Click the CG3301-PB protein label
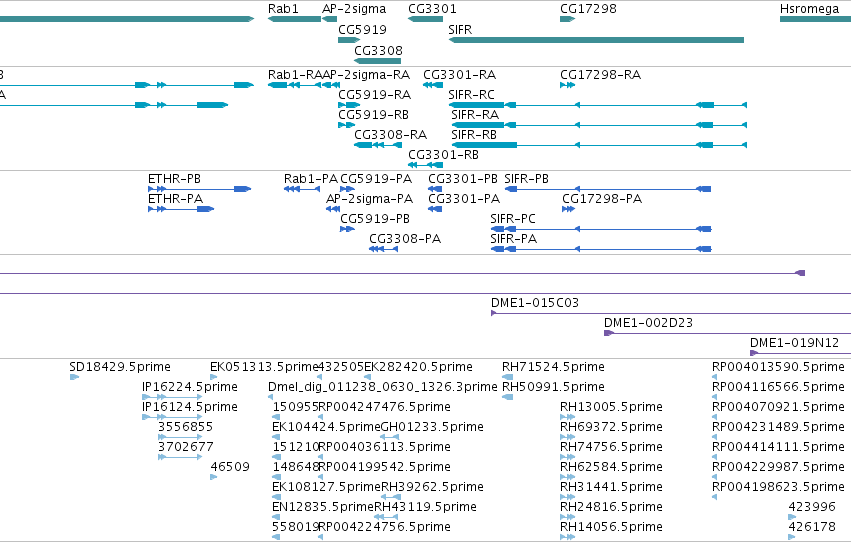Viewport: 851px width, 542px height. coord(462,179)
